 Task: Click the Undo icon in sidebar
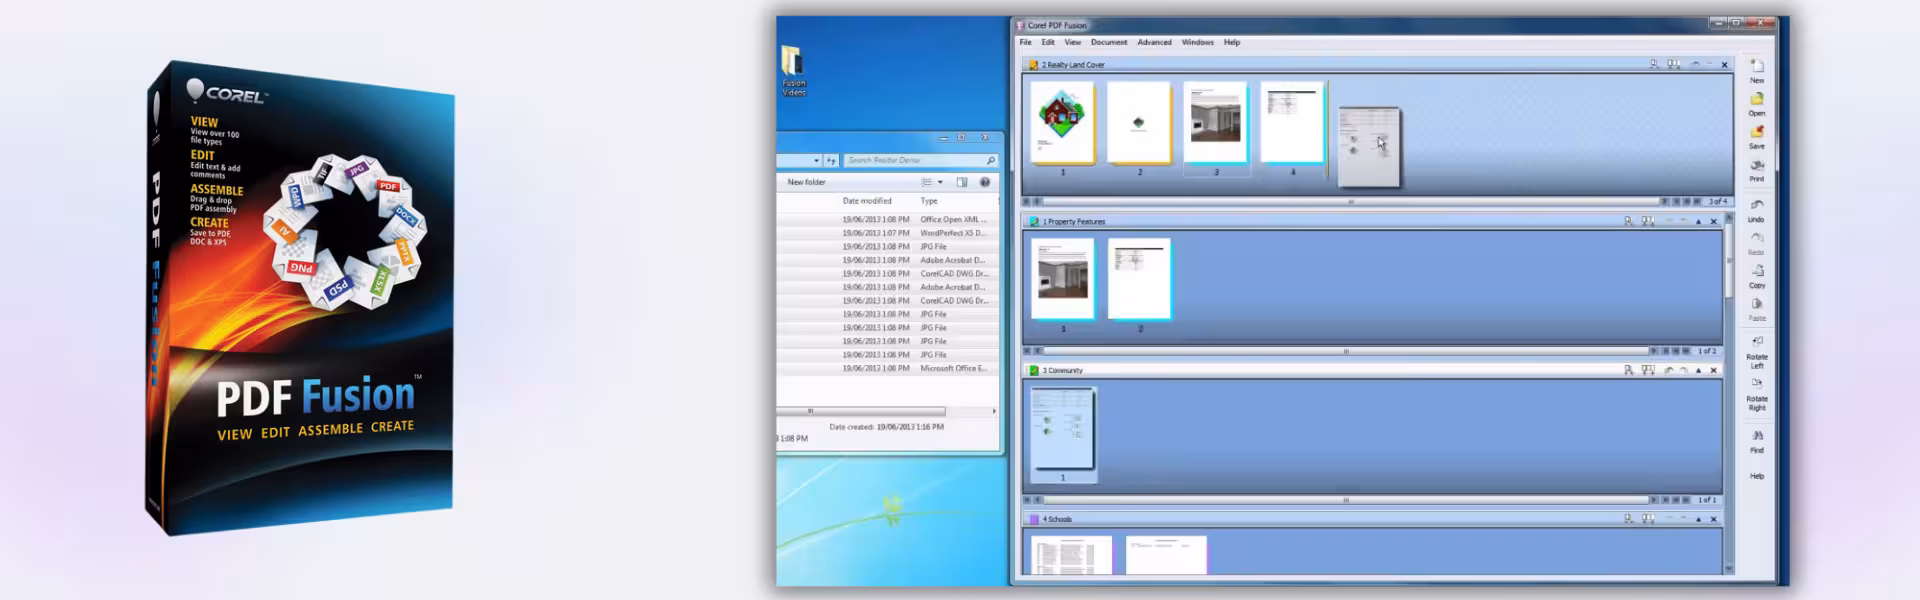1757,205
